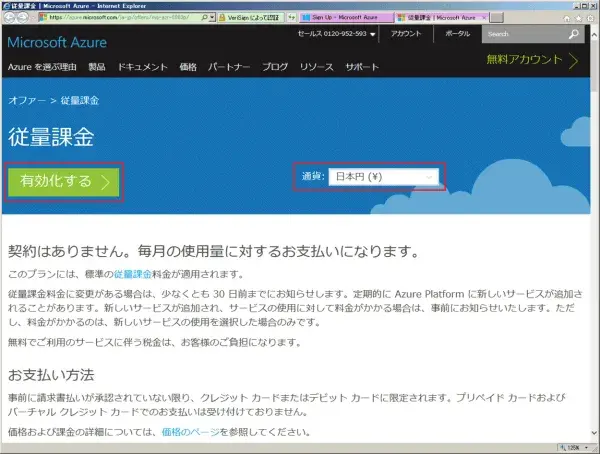Open the サポート menu

(362, 67)
